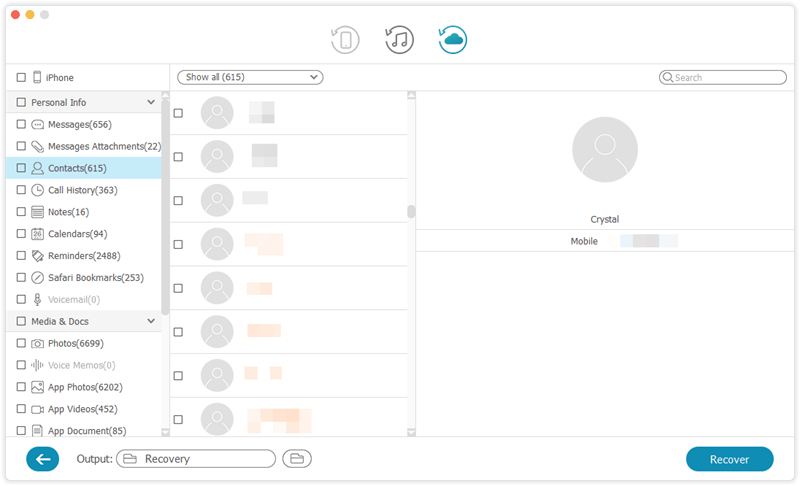Click the Voice Memos waveform icon
This screenshot has width=800, height=486.
pos(37,365)
